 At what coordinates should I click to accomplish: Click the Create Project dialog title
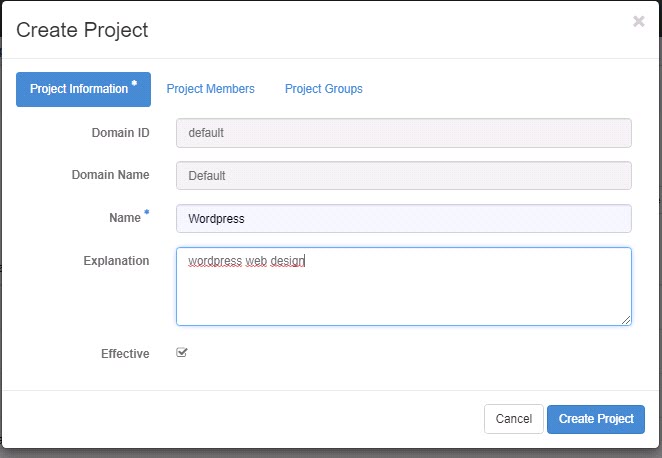point(82,30)
